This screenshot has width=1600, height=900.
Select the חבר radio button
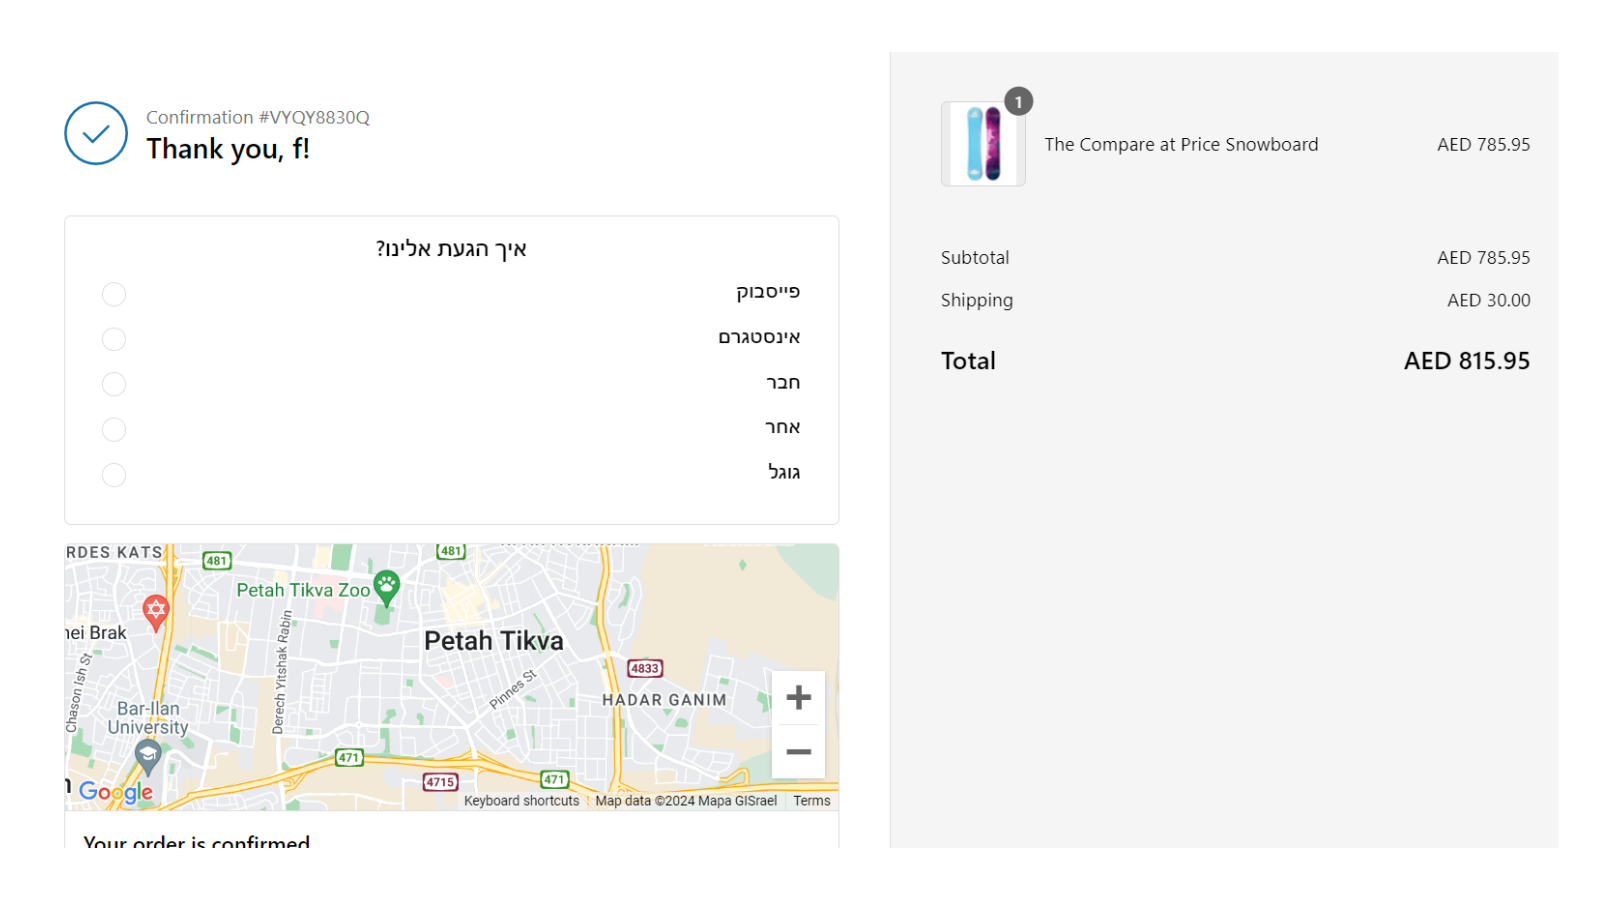[113, 384]
